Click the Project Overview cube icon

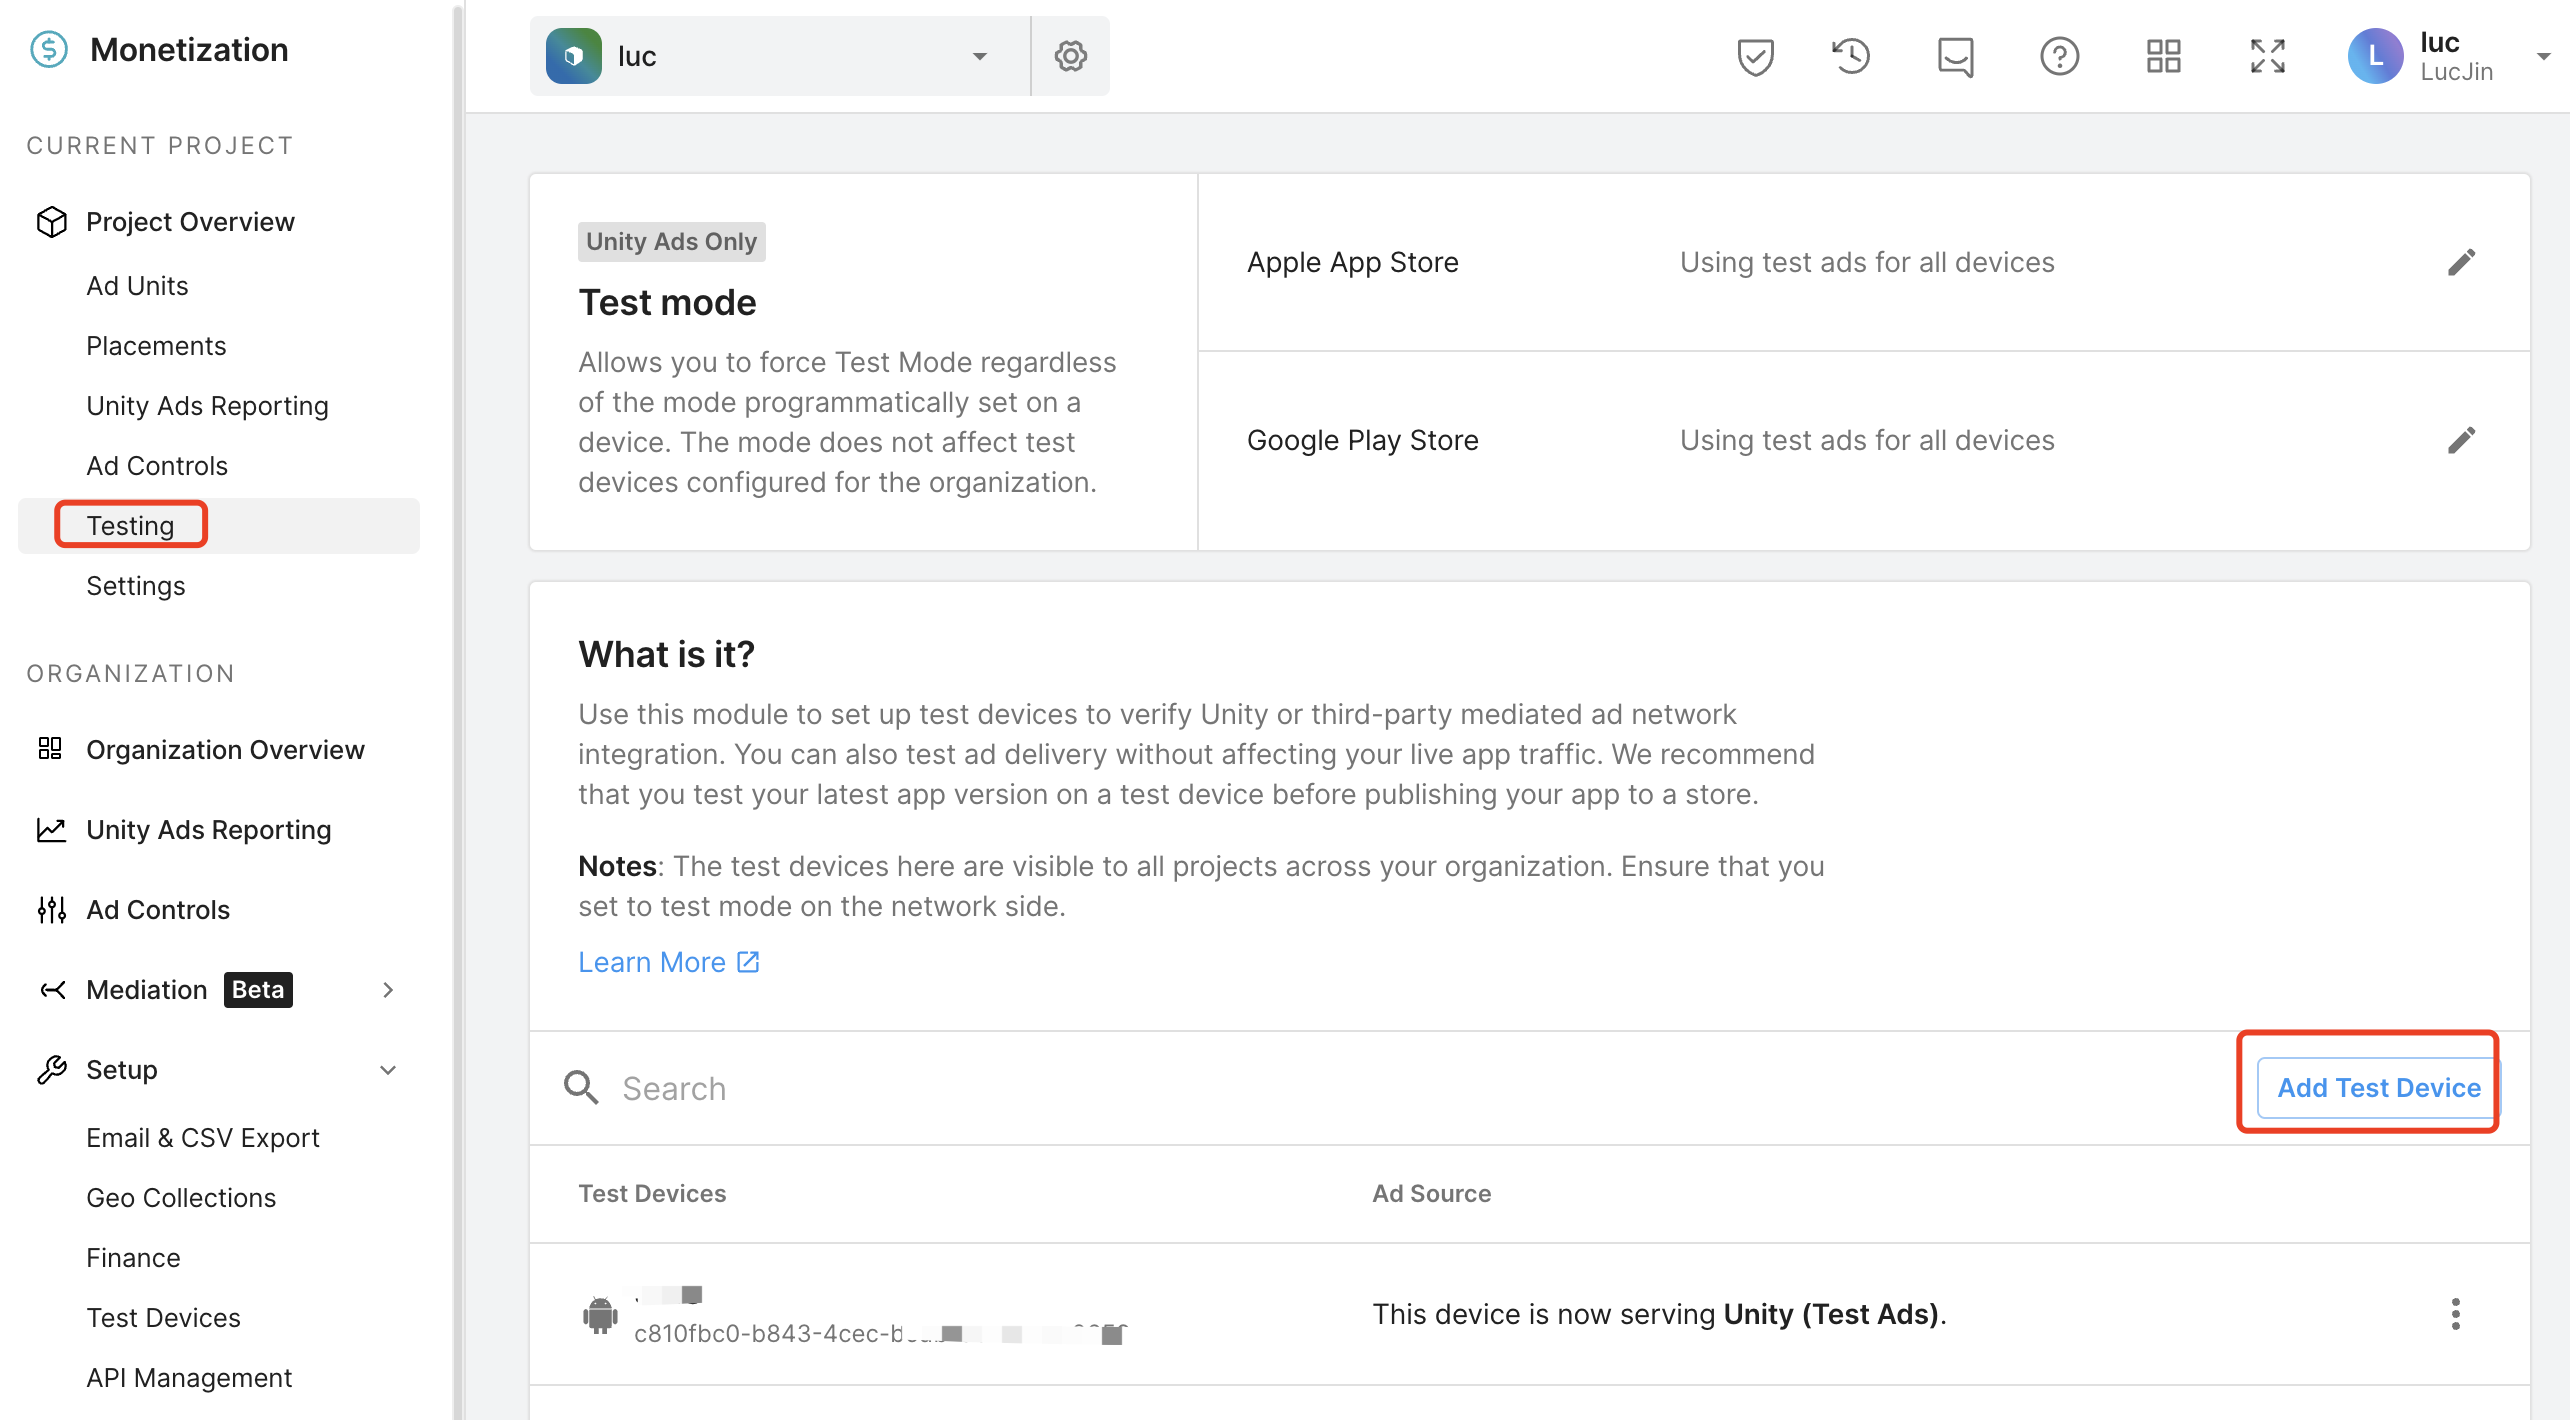[x=52, y=222]
